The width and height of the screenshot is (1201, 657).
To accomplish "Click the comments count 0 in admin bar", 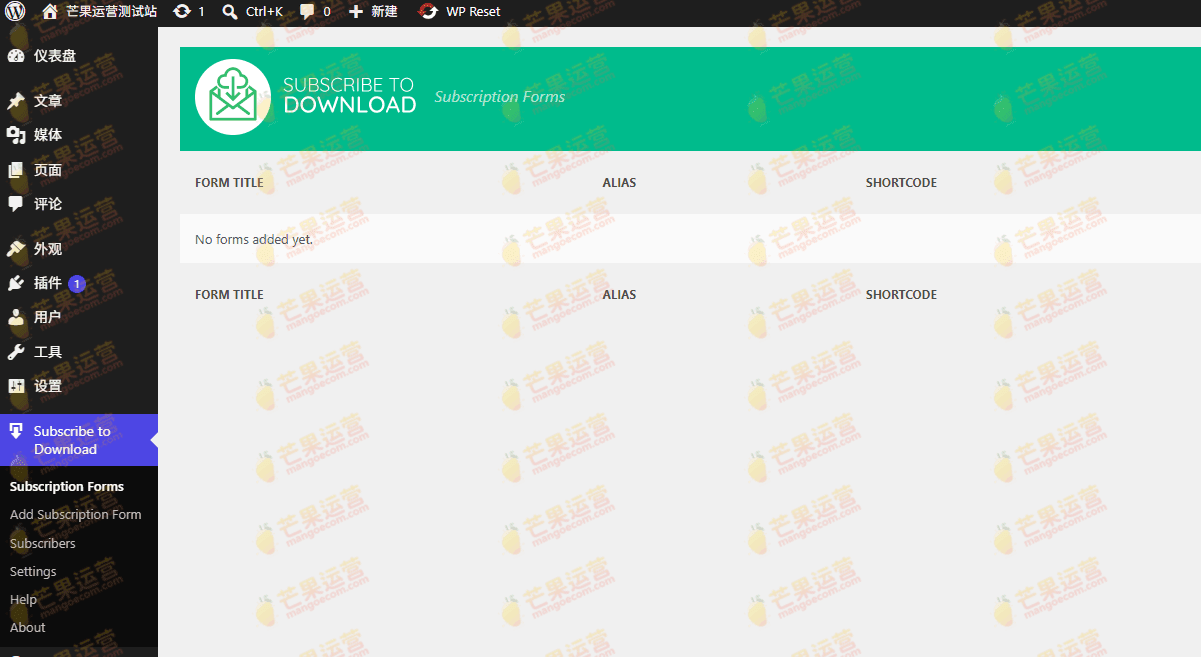I will pos(327,12).
